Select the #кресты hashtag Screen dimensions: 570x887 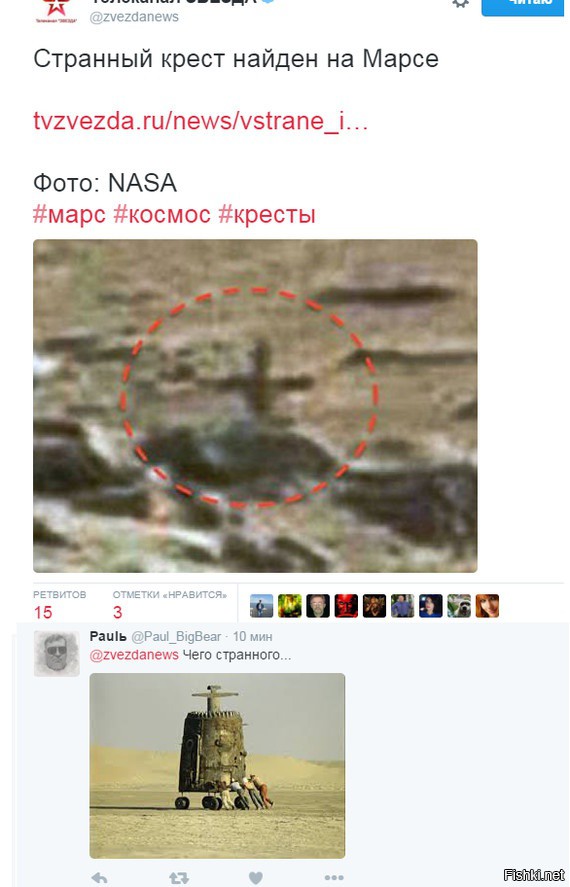tap(267, 215)
